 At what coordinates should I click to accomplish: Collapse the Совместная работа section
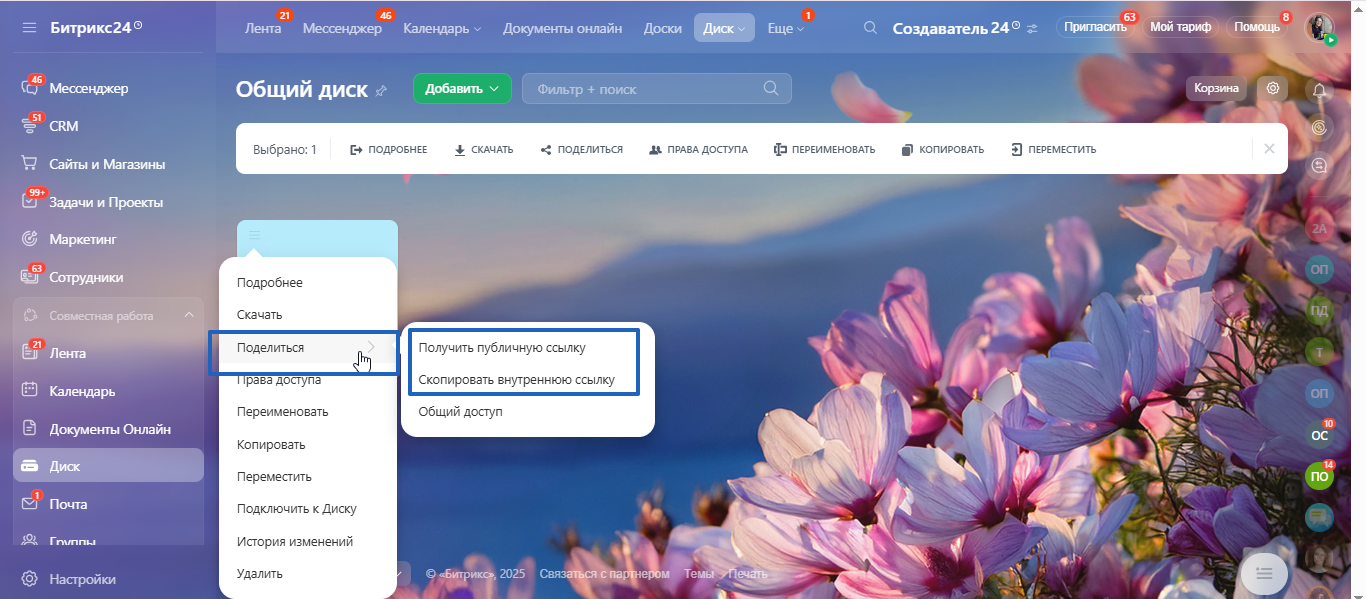click(x=189, y=315)
